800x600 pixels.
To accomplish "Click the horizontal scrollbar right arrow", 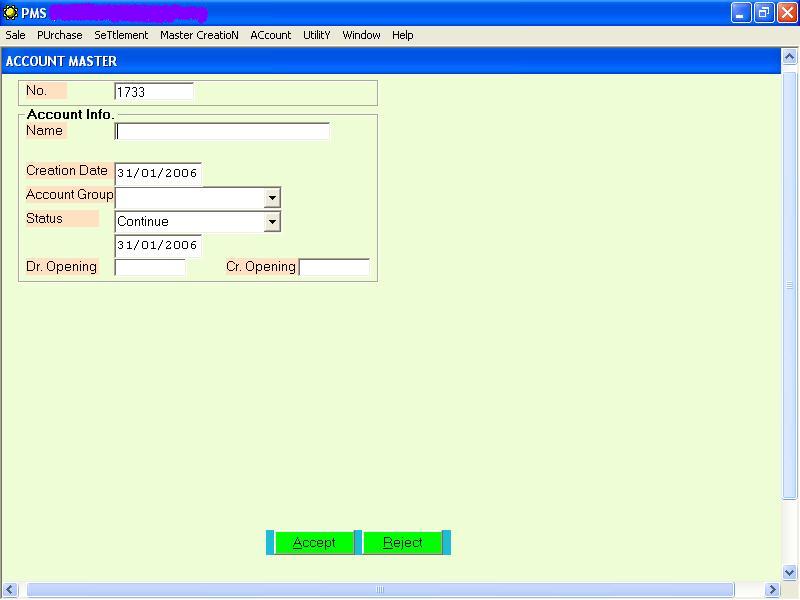I will [771, 590].
